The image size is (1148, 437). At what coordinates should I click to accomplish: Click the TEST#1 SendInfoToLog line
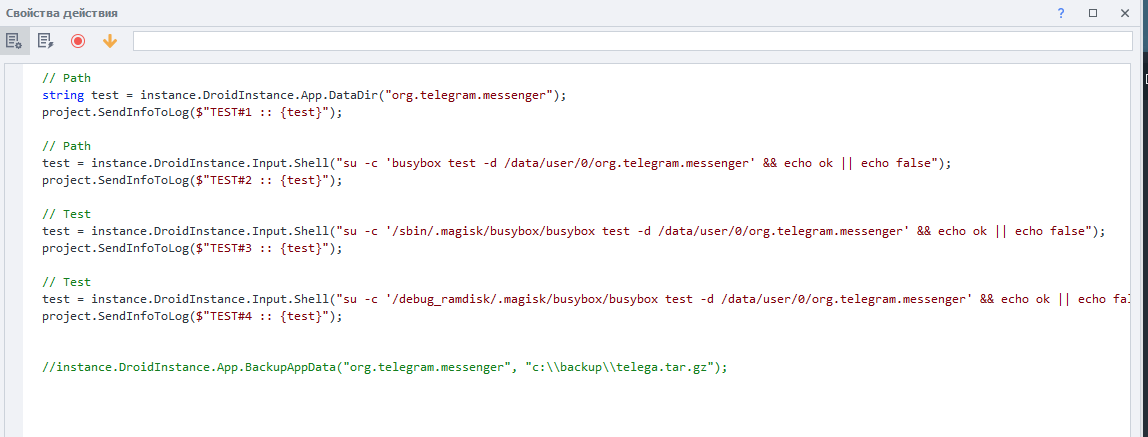[x=192, y=112]
